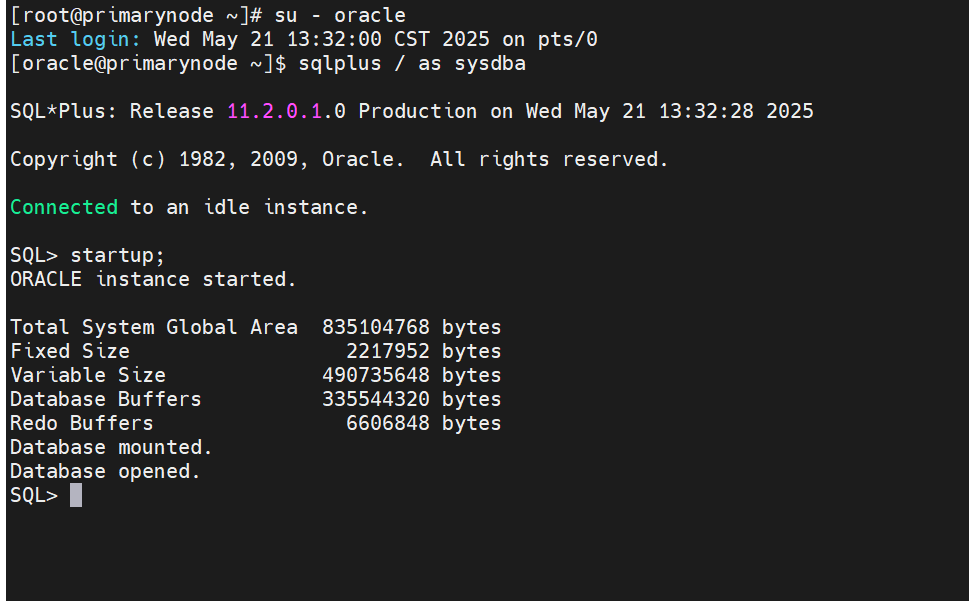Click the magenta version number 11.2.0.1
The width and height of the screenshot is (969, 601).
click(x=274, y=111)
